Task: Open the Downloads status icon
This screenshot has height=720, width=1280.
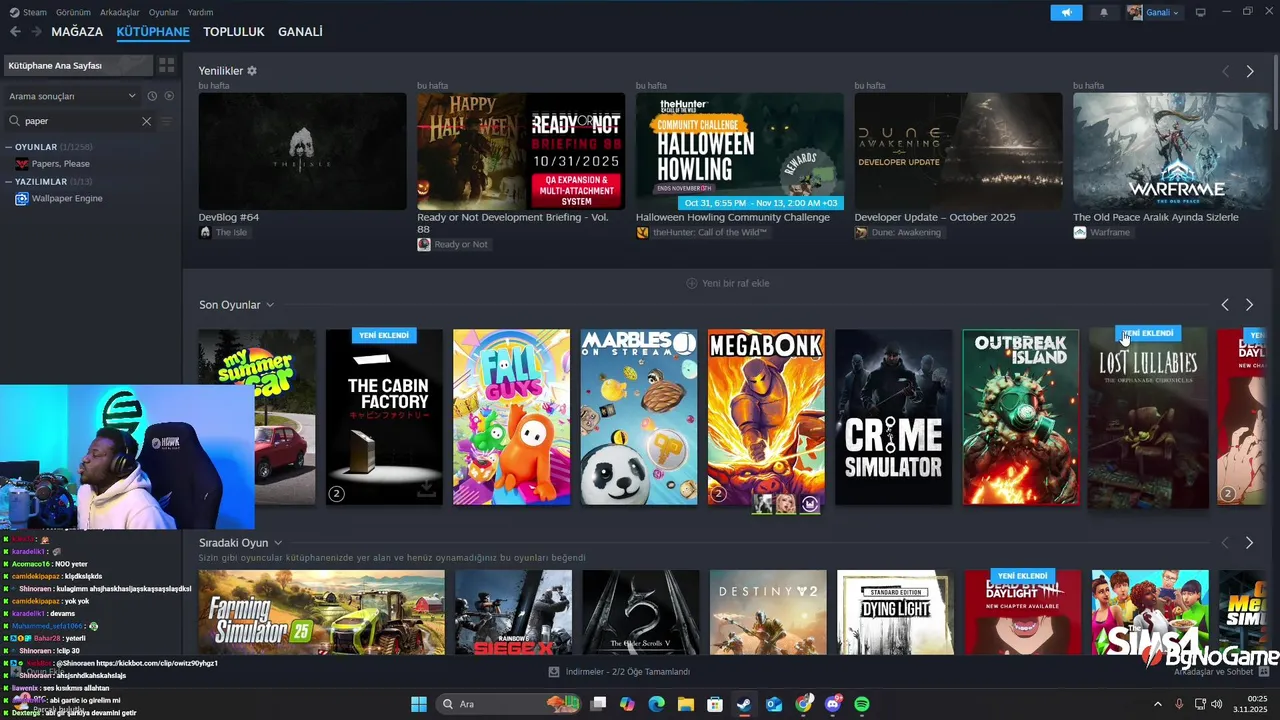Action: [554, 672]
